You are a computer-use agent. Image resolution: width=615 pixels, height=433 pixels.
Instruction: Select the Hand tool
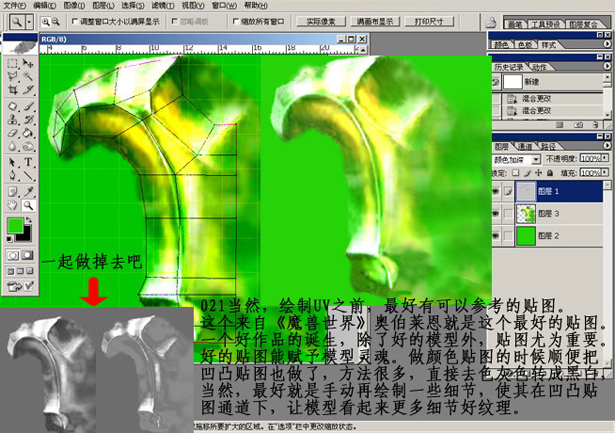[x=13, y=205]
